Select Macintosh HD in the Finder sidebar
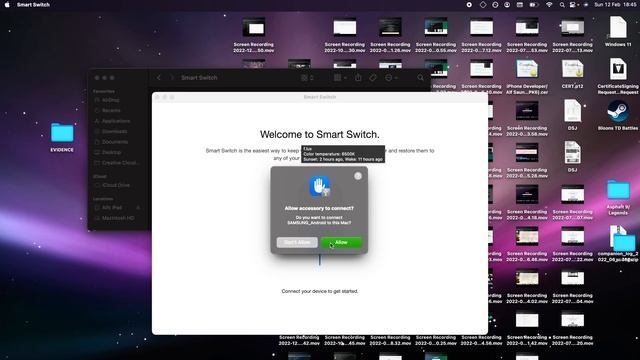Image resolution: width=640 pixels, height=360 pixels. (117, 218)
